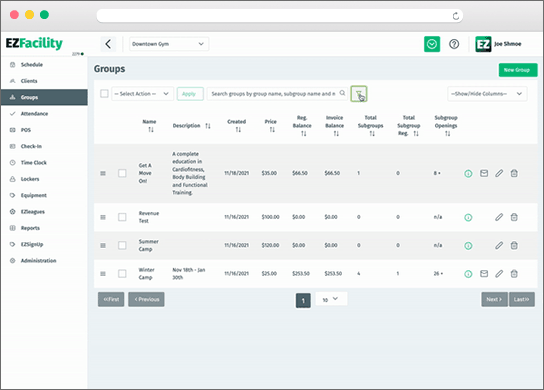This screenshot has width=544, height=390.
Task: Check the Revenue Test row checkbox
Action: click(122, 217)
